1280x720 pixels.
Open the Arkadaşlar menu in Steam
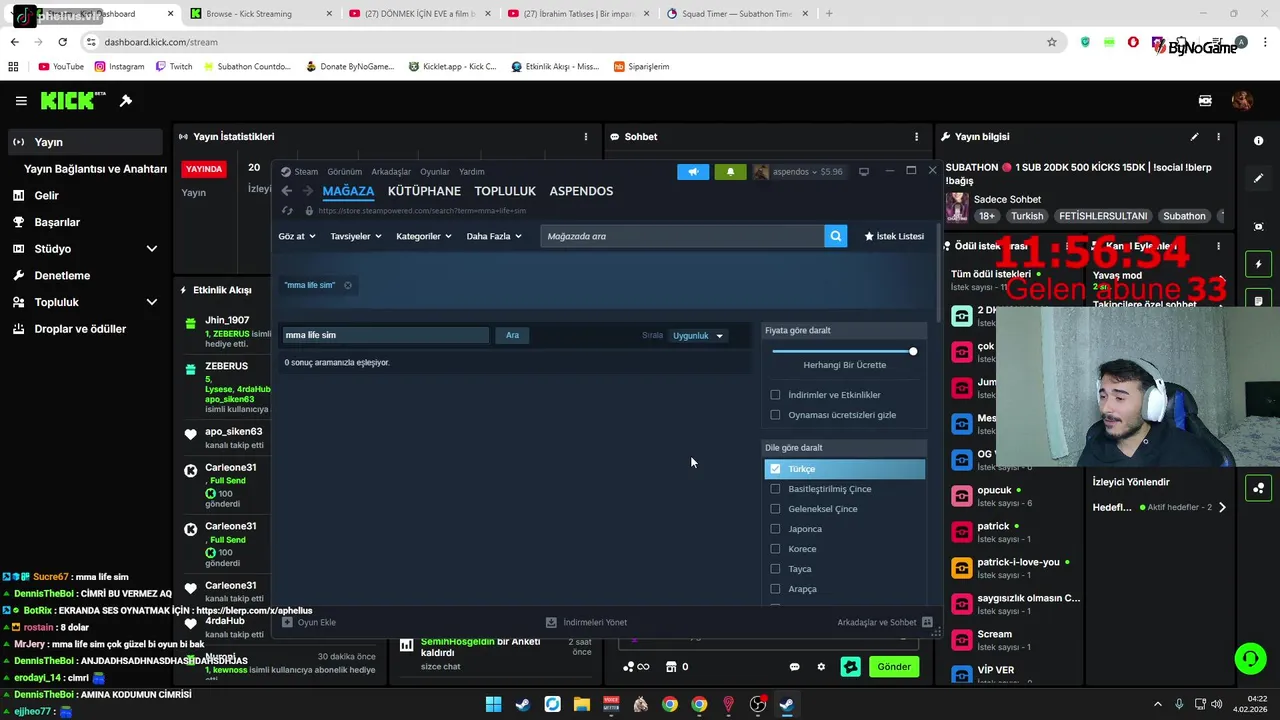pyautogui.click(x=391, y=172)
